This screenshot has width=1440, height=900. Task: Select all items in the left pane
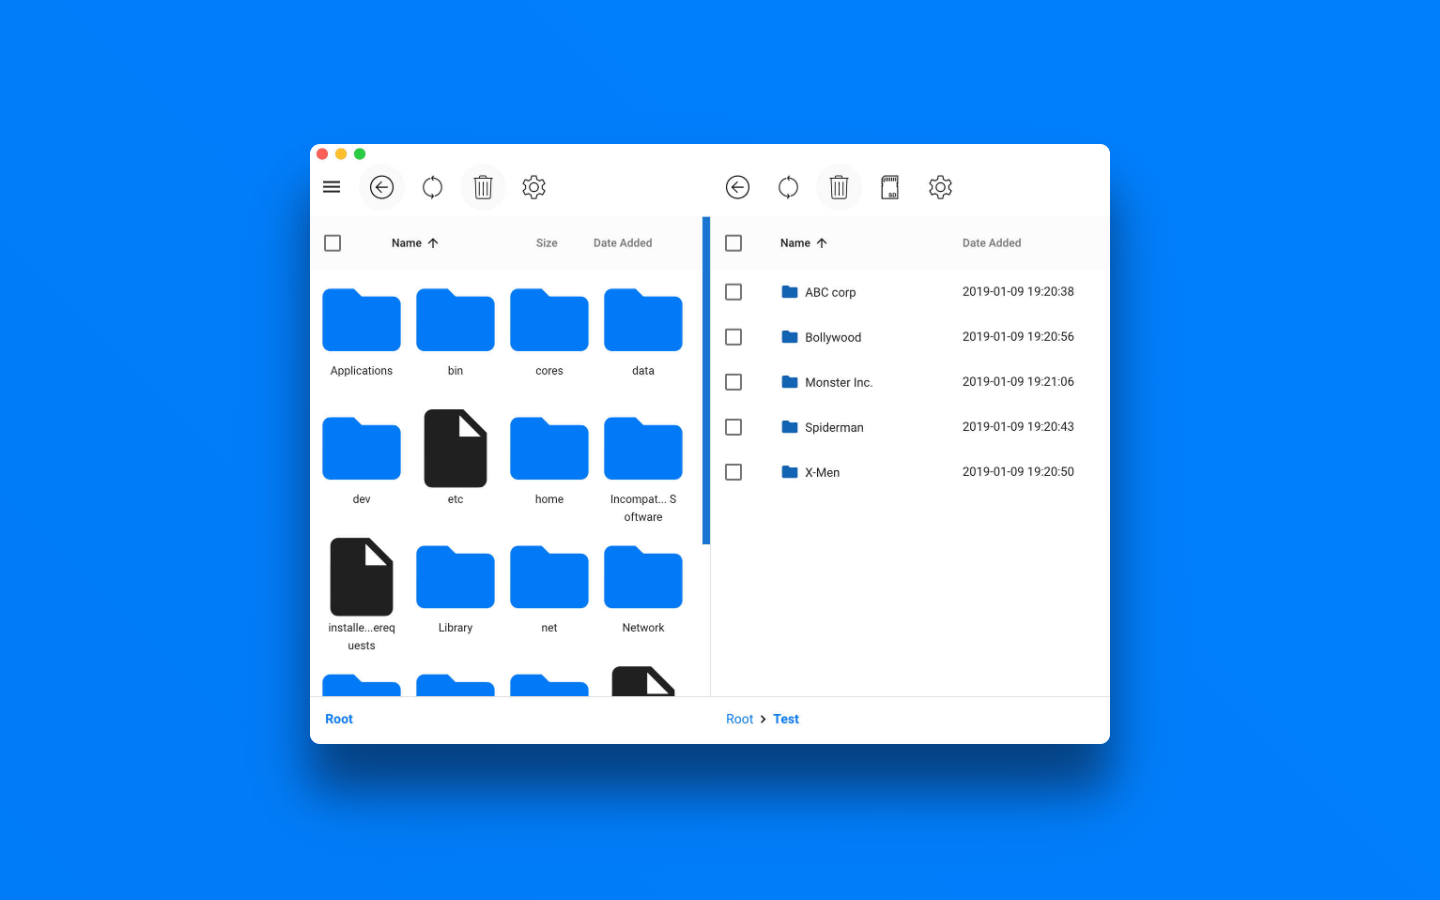[332, 242]
